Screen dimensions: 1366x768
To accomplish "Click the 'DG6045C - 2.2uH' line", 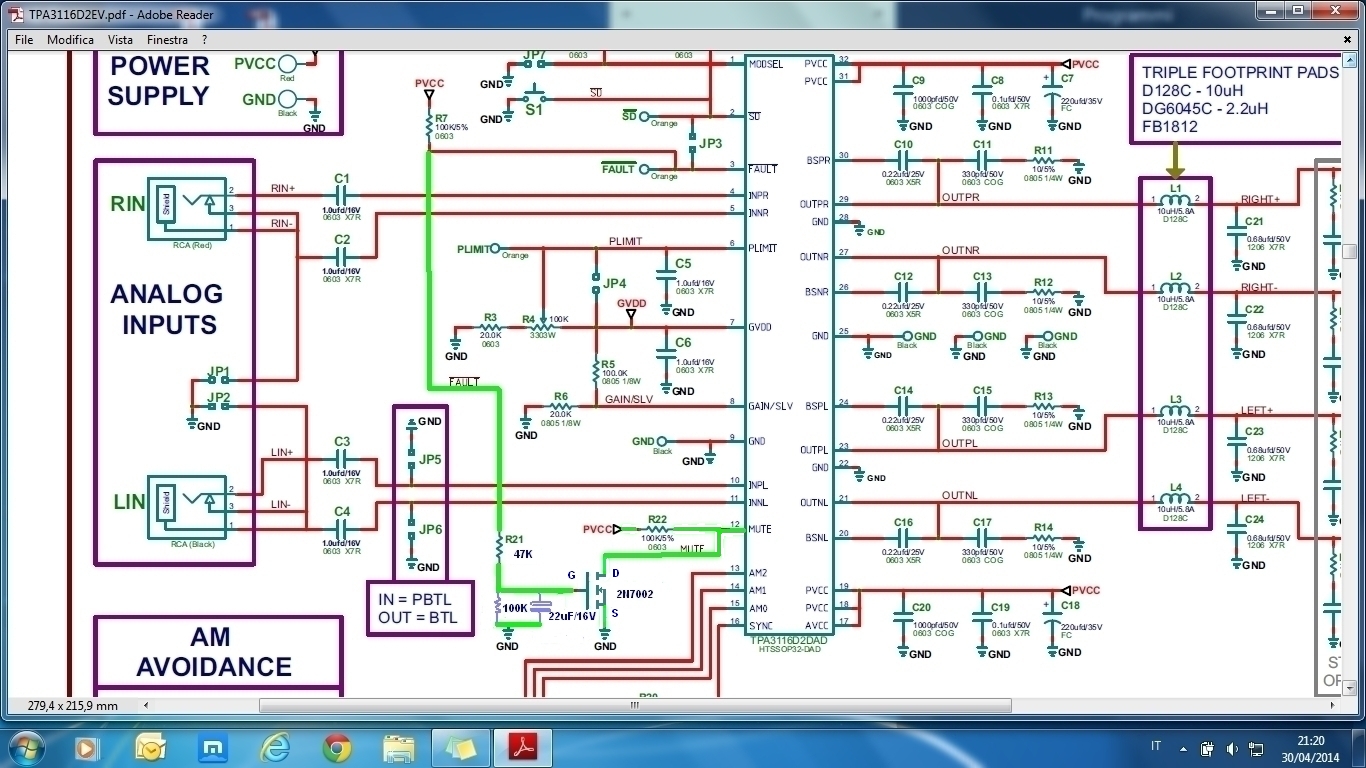I will [x=1205, y=109].
